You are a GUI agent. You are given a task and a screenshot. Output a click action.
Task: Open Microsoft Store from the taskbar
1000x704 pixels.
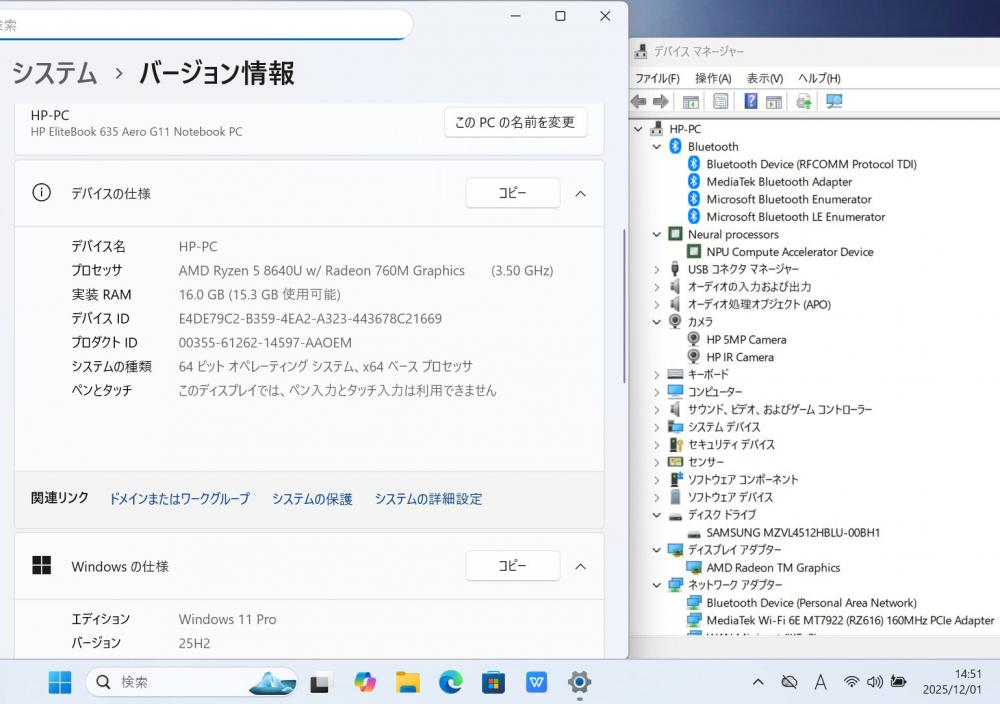click(x=493, y=682)
